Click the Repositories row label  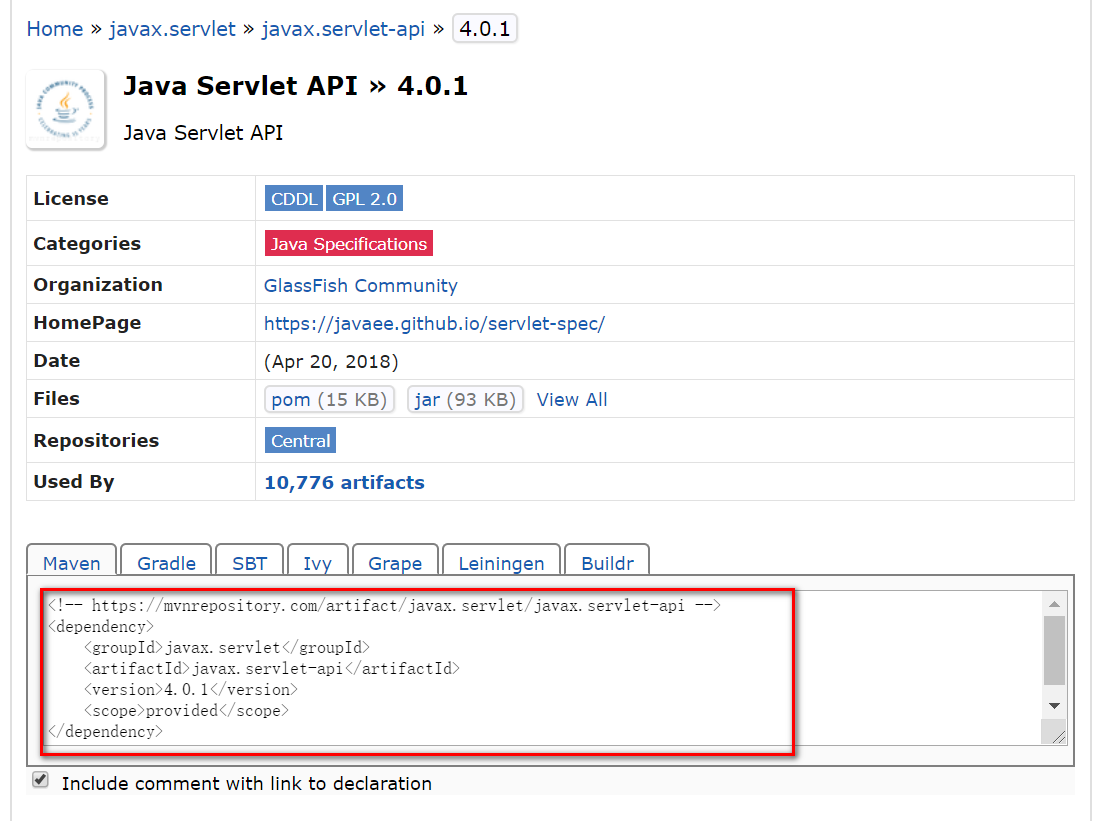click(x=97, y=441)
